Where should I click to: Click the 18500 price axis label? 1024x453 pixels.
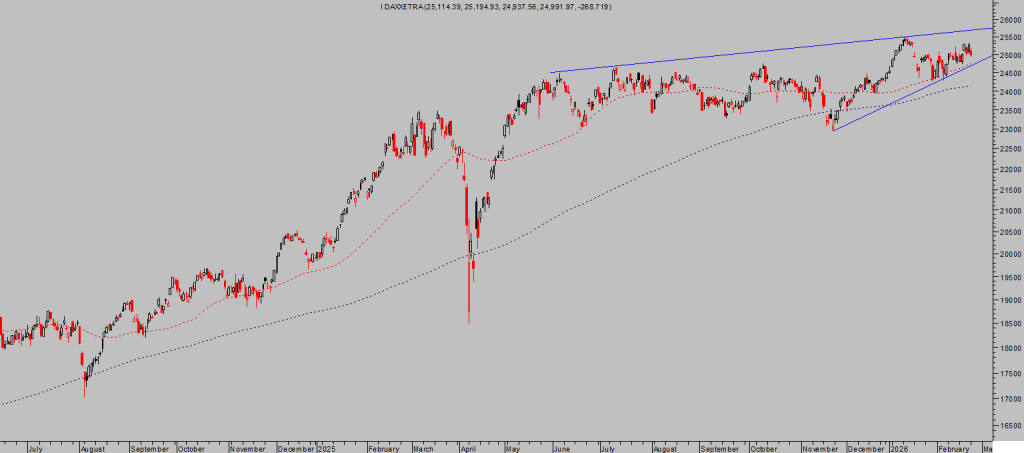(1009, 323)
